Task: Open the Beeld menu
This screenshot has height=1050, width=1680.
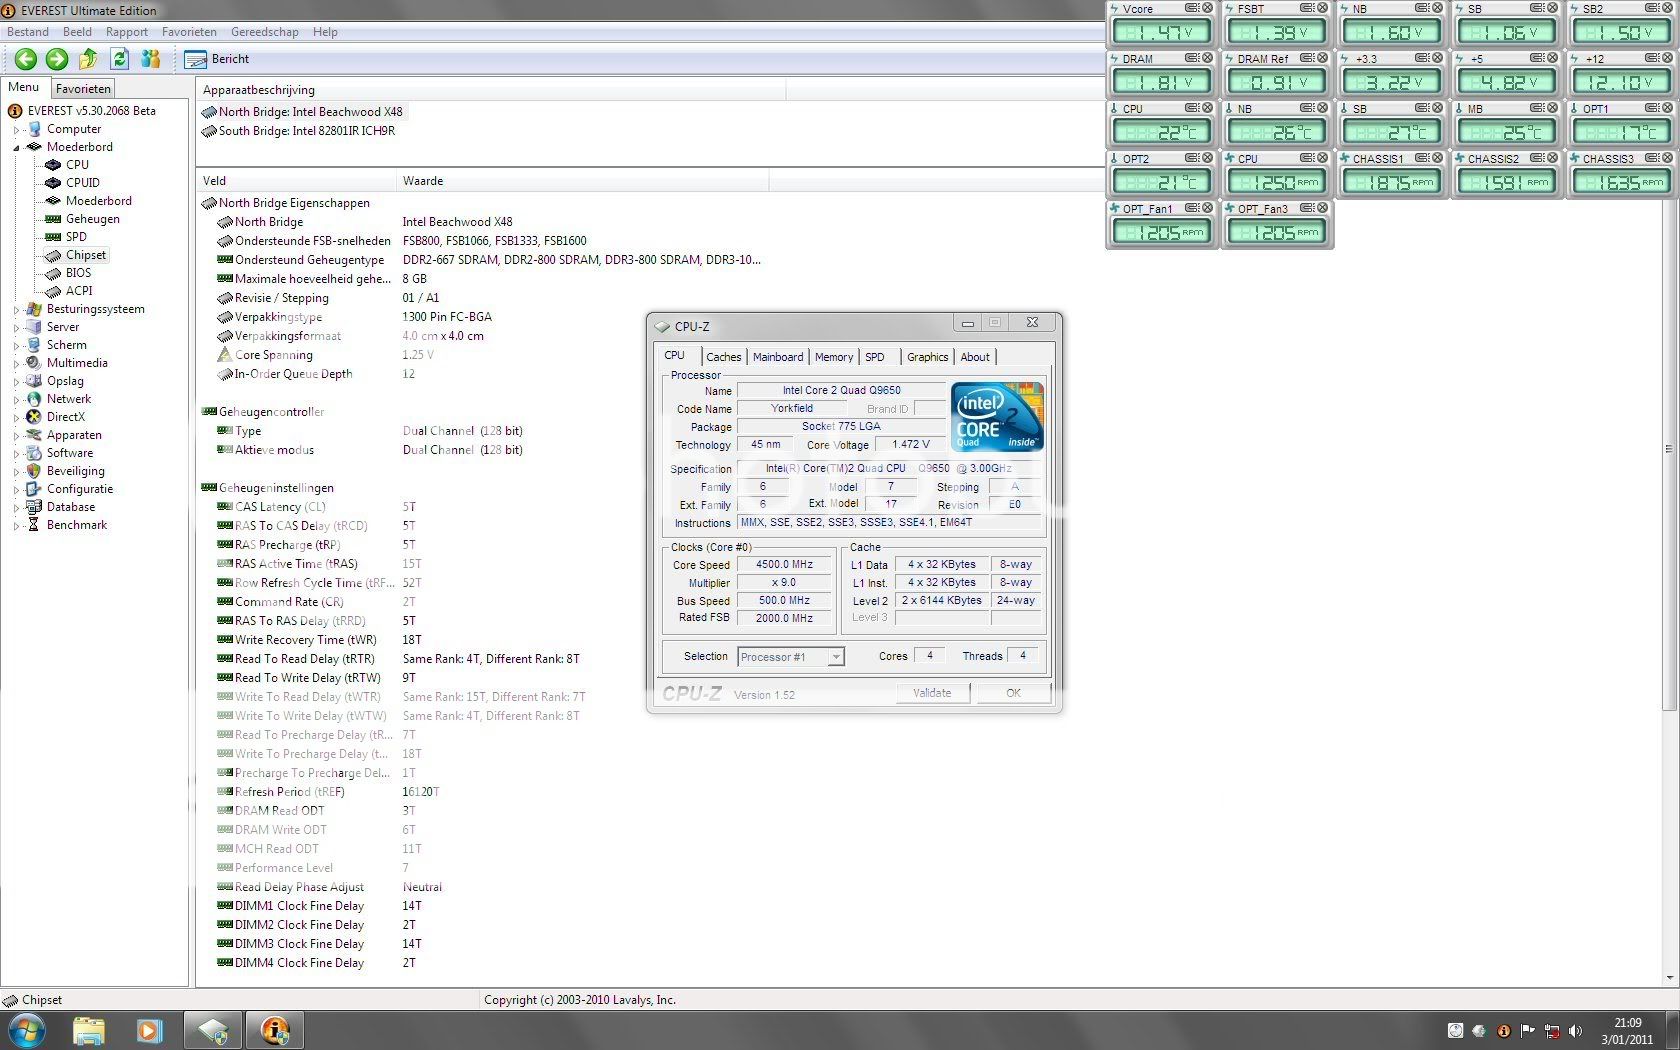Action: [77, 32]
